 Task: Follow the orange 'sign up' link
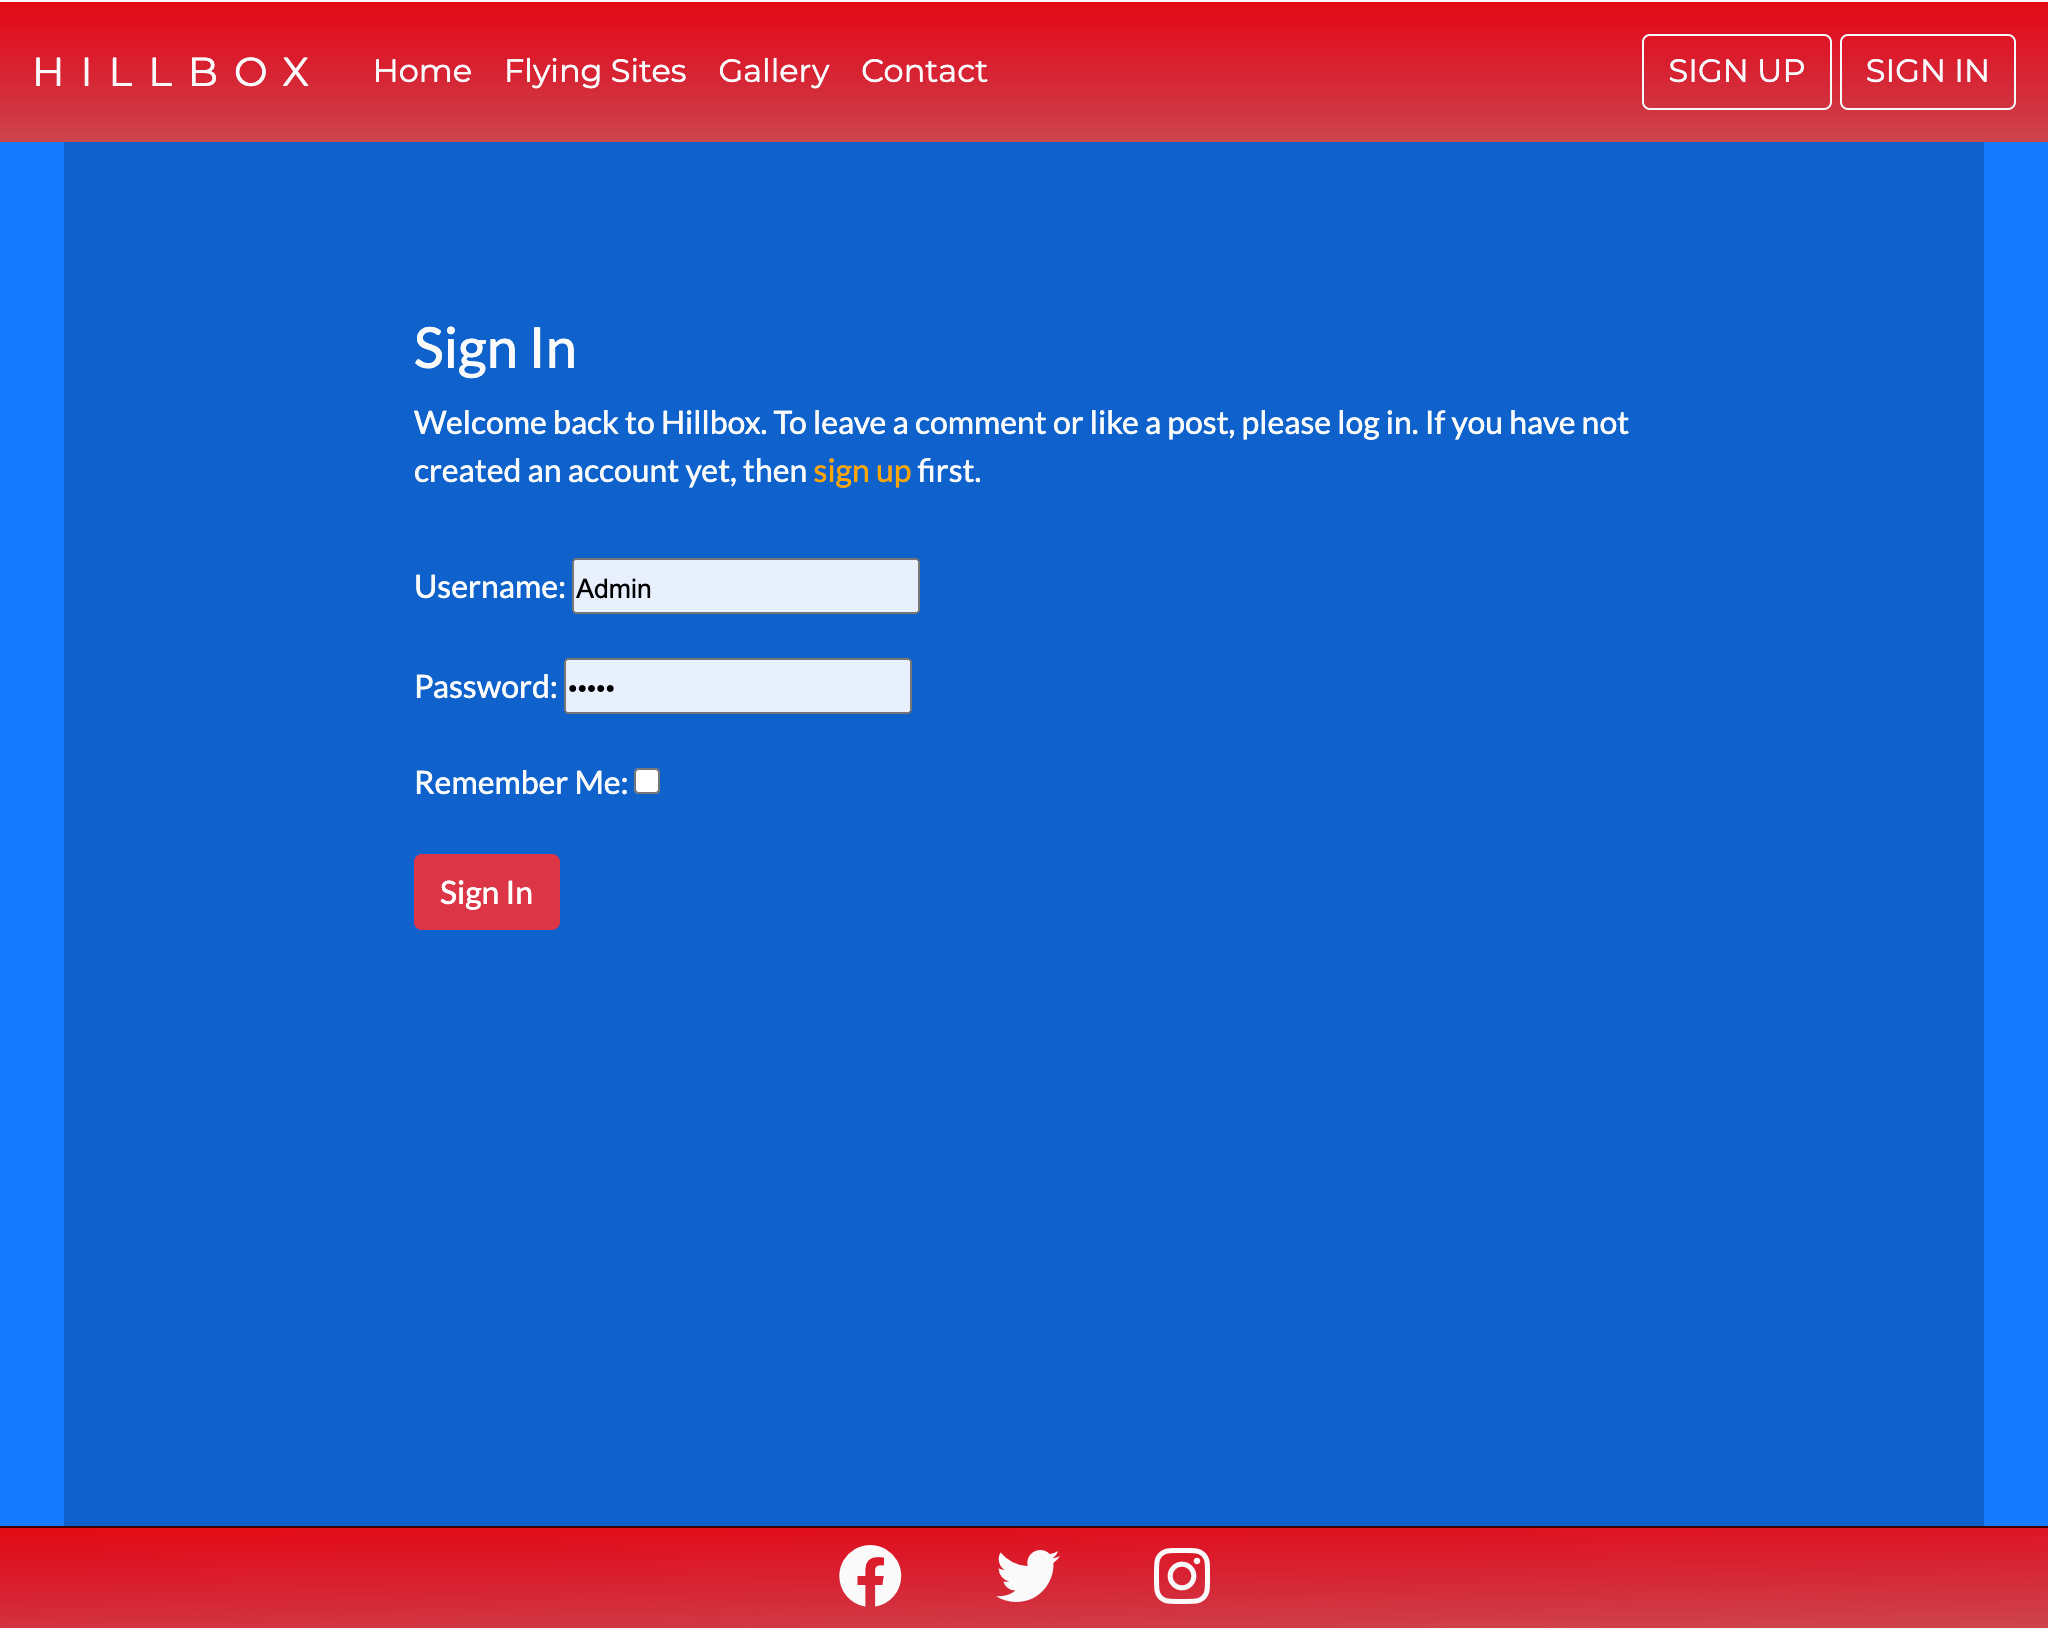tap(861, 471)
